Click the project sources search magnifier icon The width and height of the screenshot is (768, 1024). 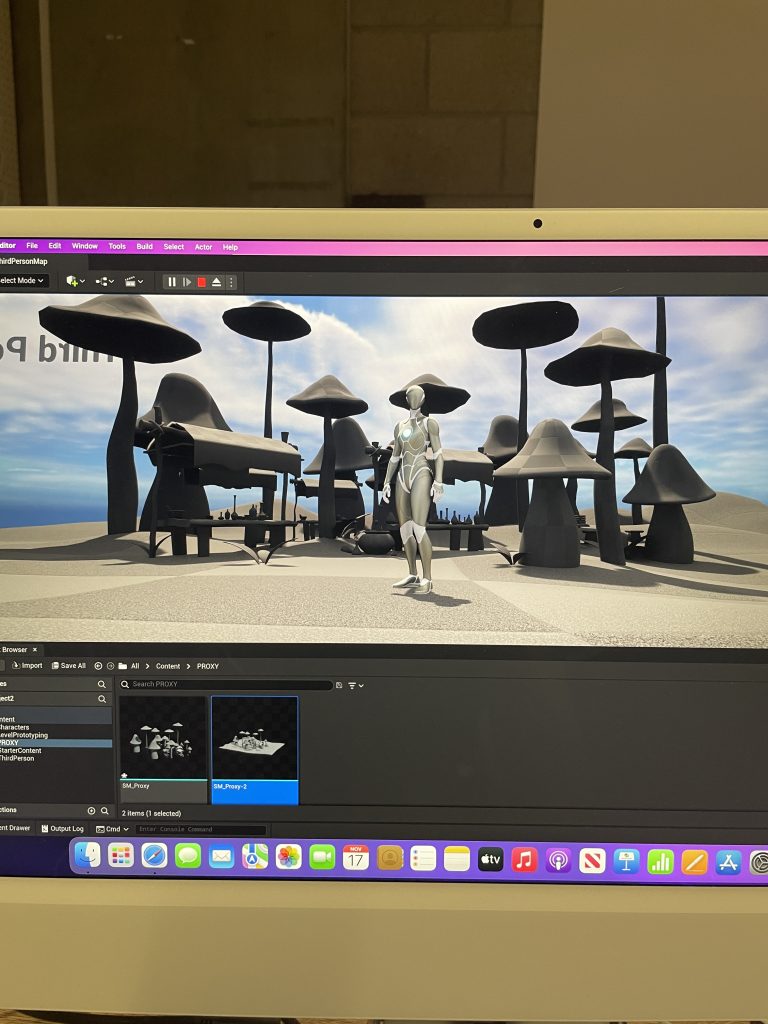(x=102, y=699)
